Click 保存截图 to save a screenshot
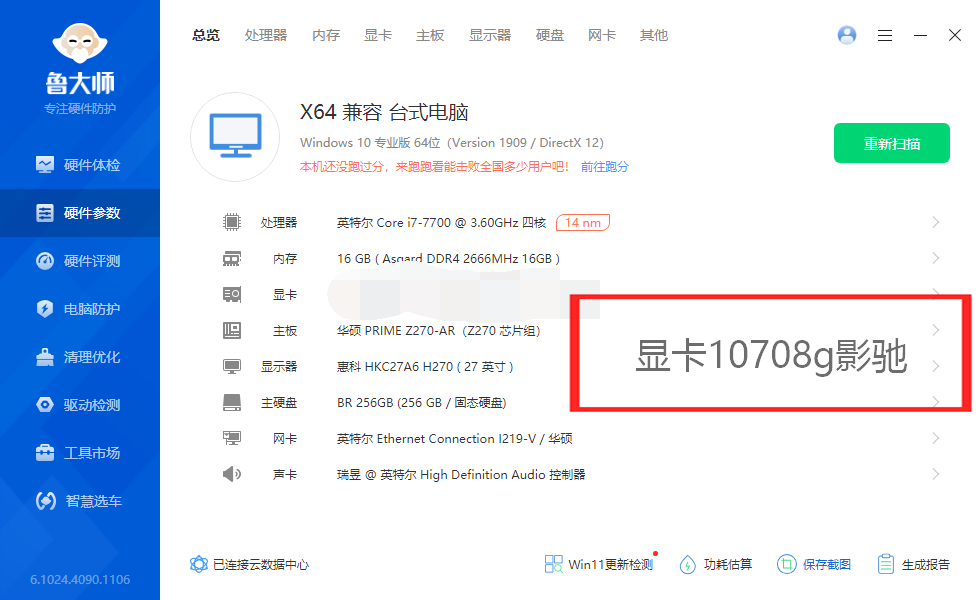 click(x=814, y=564)
